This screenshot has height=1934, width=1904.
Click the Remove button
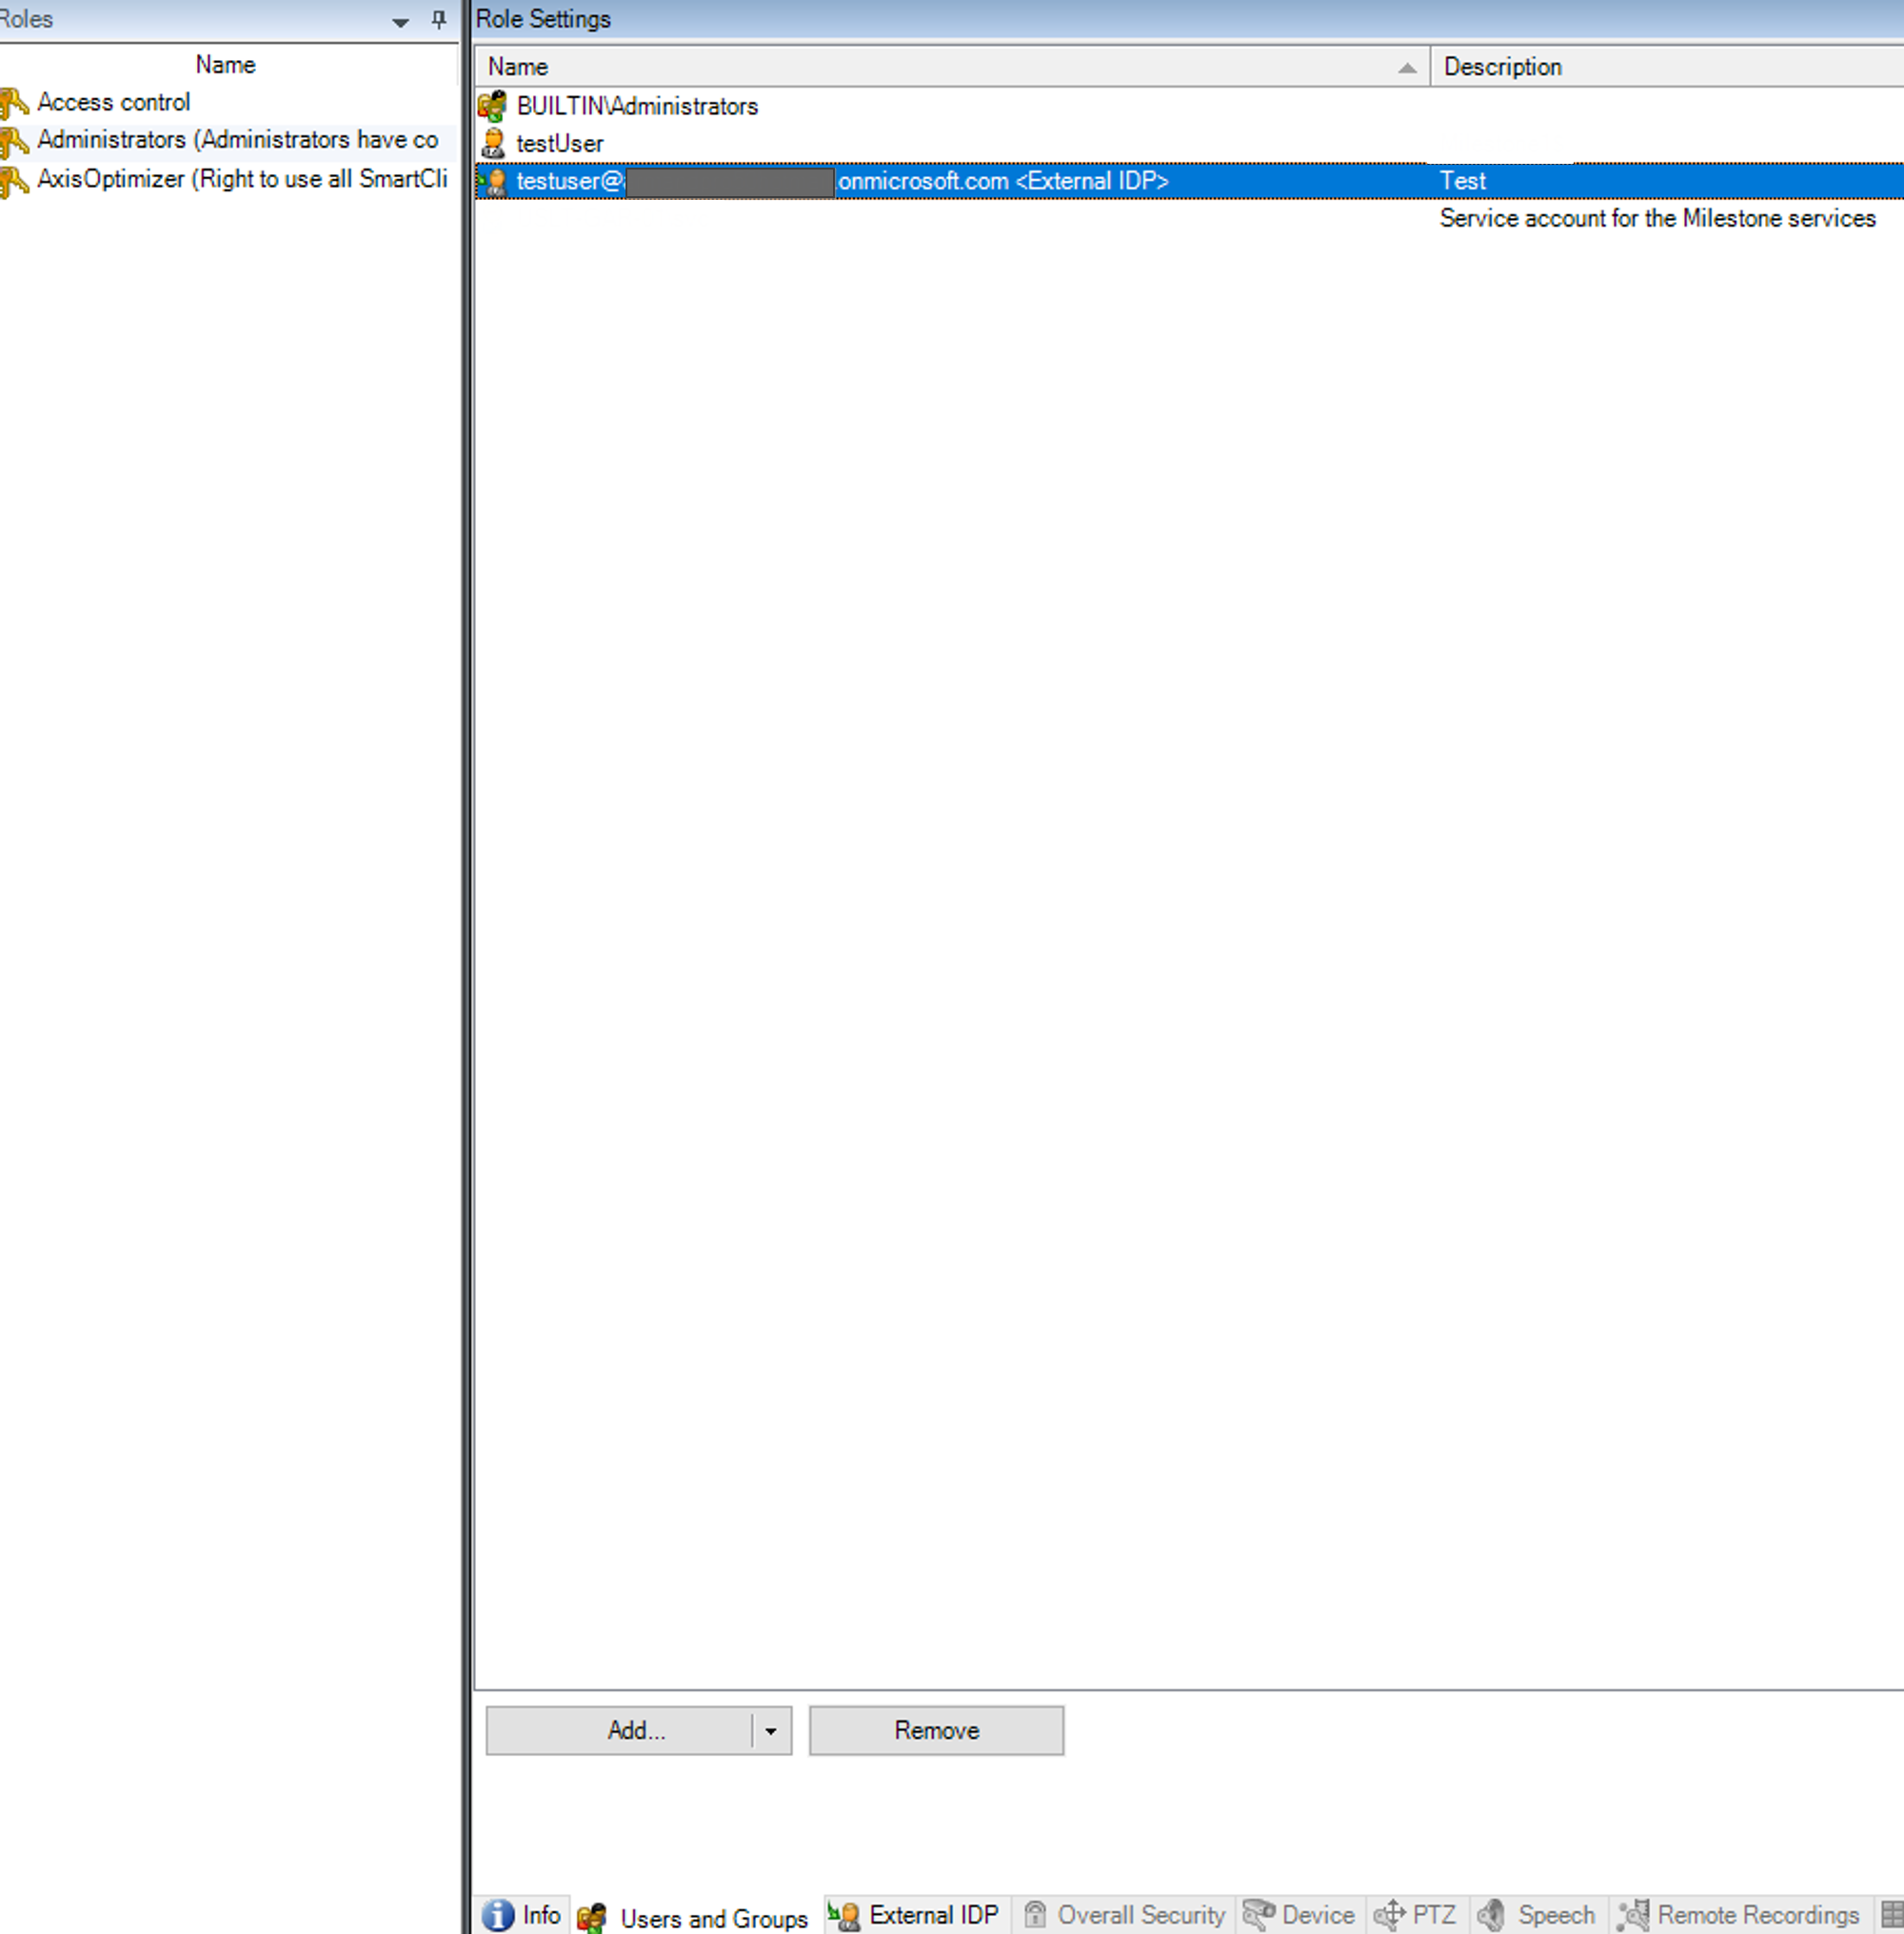pyautogui.click(x=935, y=1730)
